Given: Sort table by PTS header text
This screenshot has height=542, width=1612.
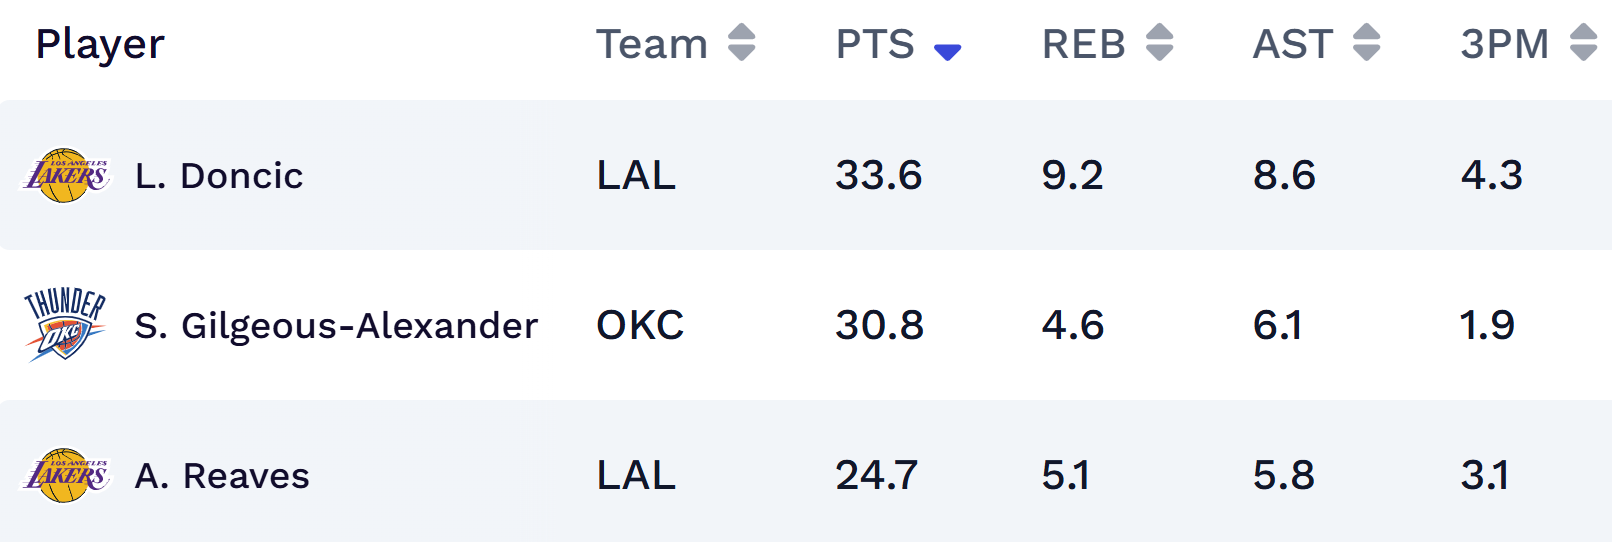Looking at the screenshot, I should coord(875,44).
